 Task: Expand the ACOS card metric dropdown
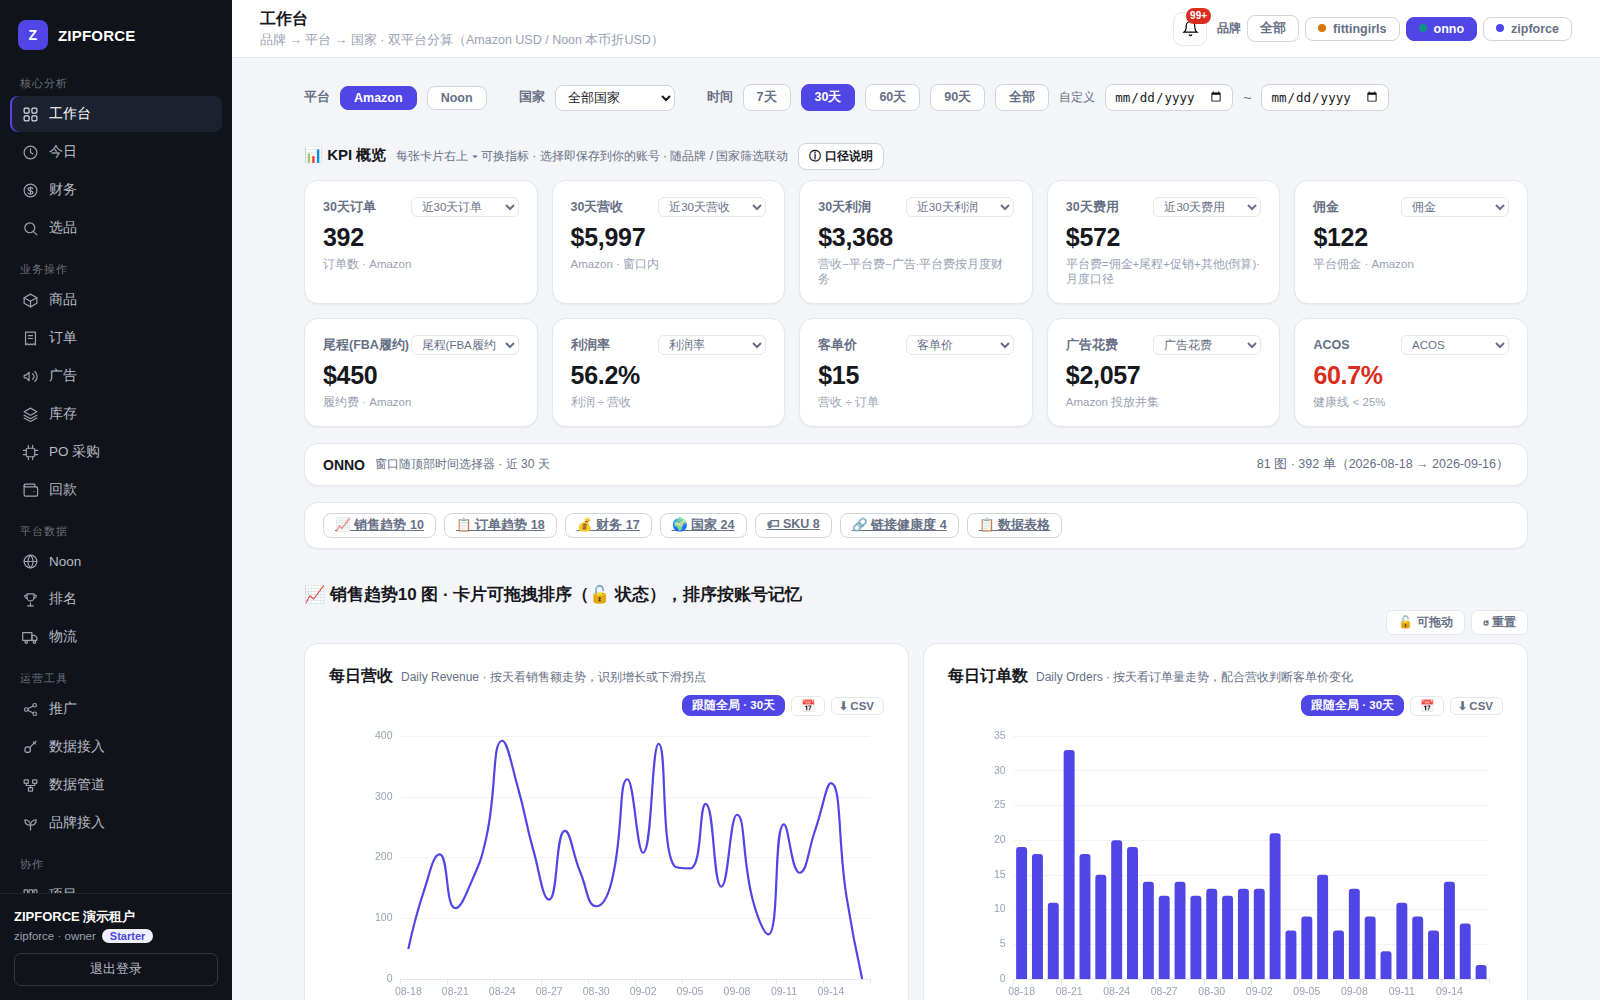coord(1455,345)
